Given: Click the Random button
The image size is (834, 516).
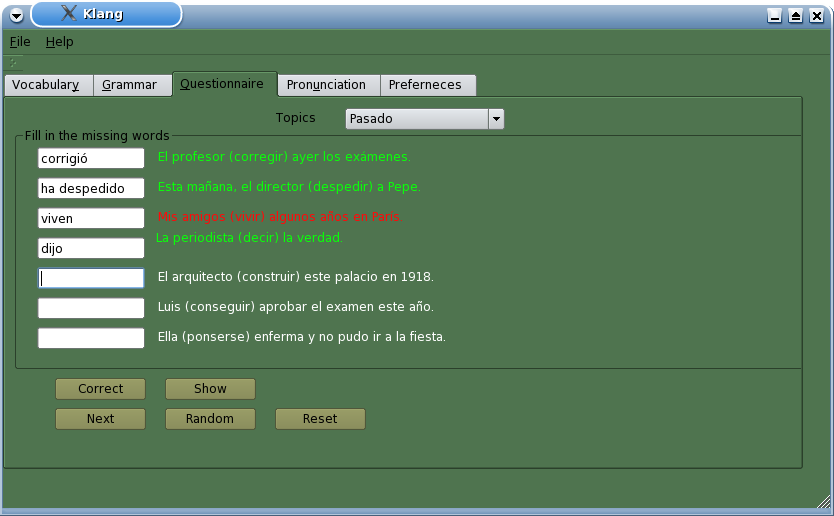Looking at the screenshot, I should [x=210, y=419].
